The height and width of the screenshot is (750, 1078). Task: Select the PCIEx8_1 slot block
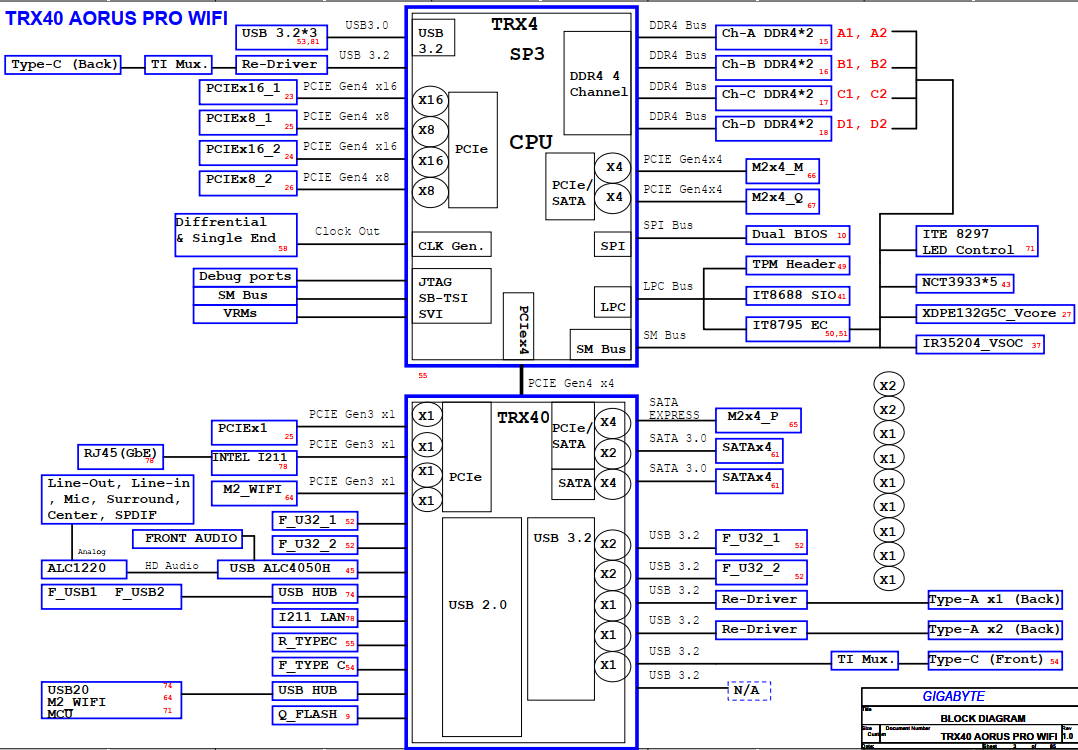coord(248,122)
